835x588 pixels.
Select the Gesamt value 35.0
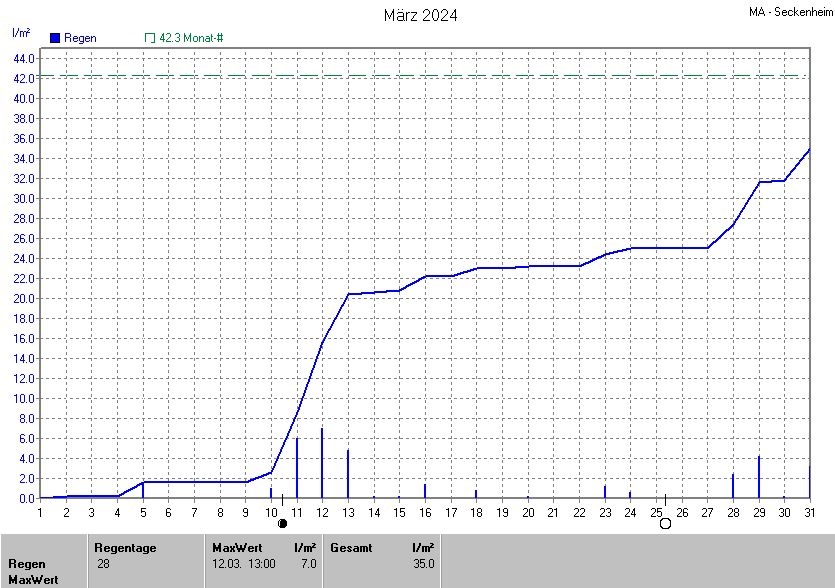point(422,564)
